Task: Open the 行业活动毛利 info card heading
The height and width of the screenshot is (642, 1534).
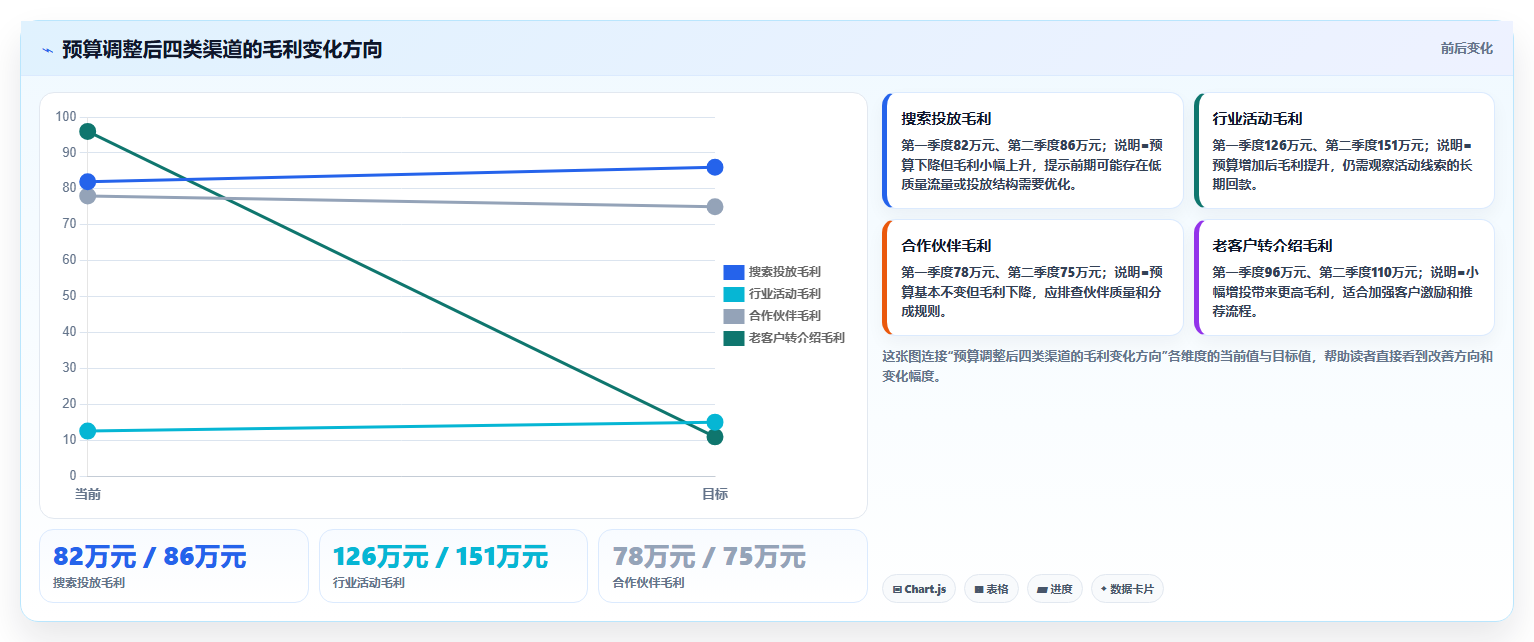Action: (1257, 119)
